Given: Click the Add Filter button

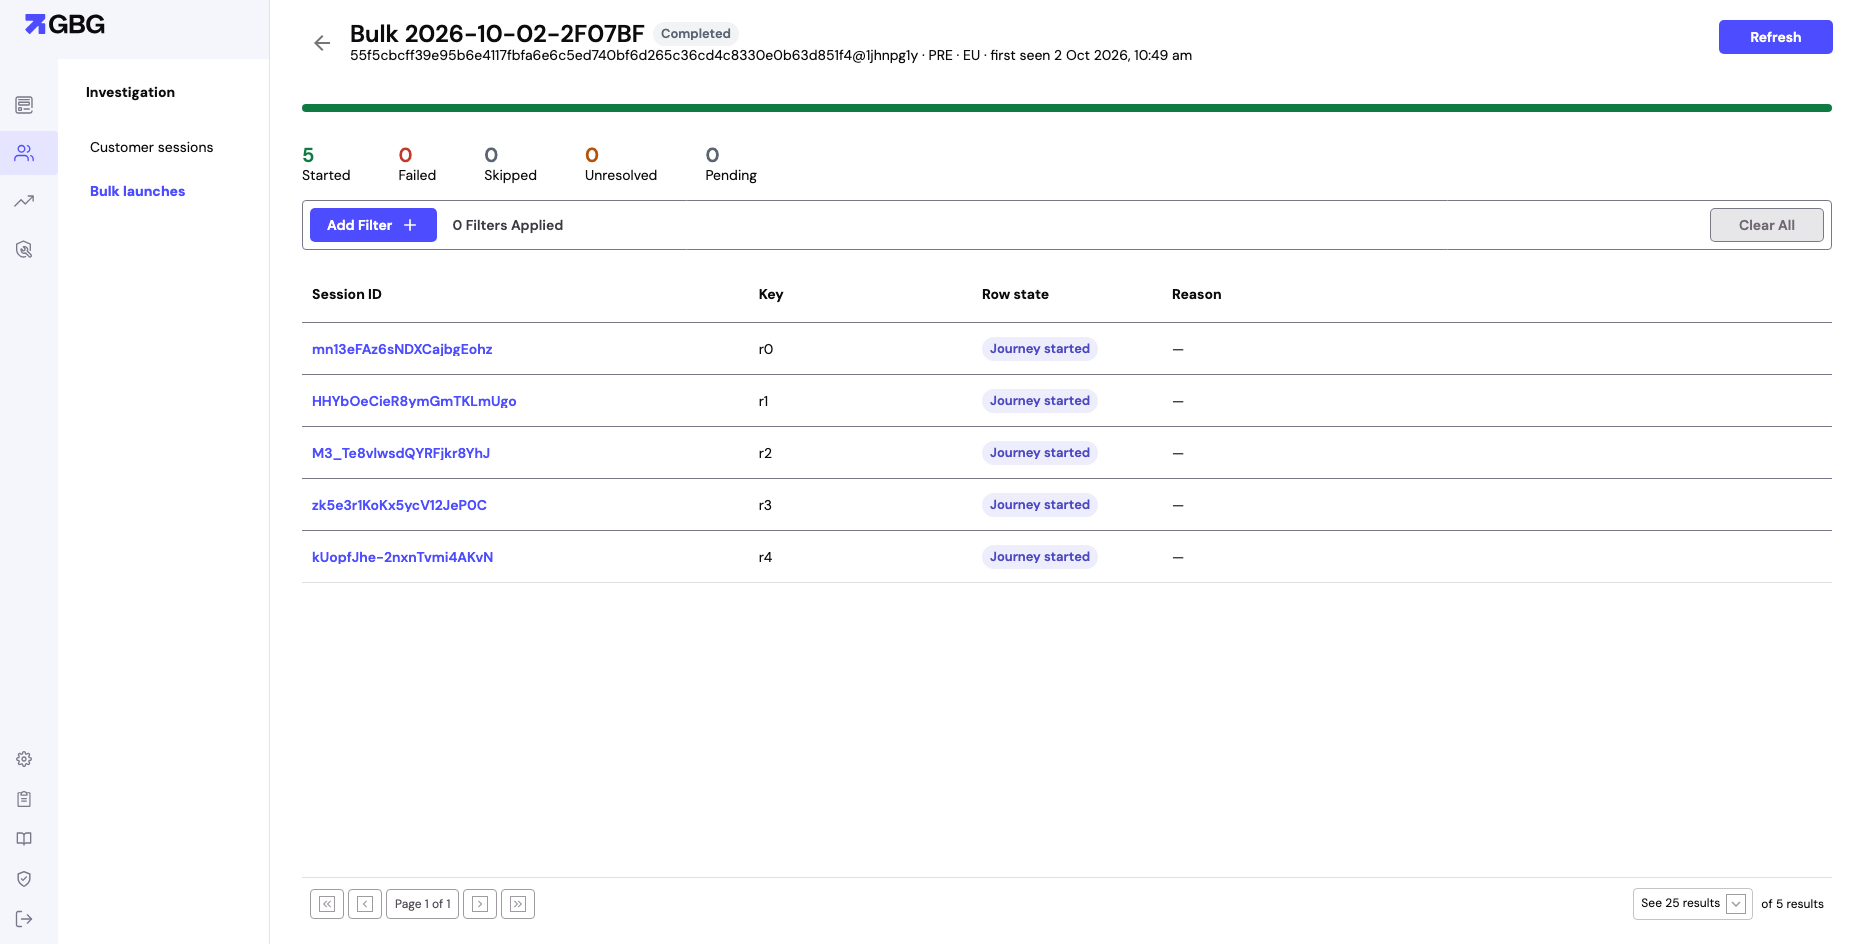Looking at the screenshot, I should (x=373, y=225).
